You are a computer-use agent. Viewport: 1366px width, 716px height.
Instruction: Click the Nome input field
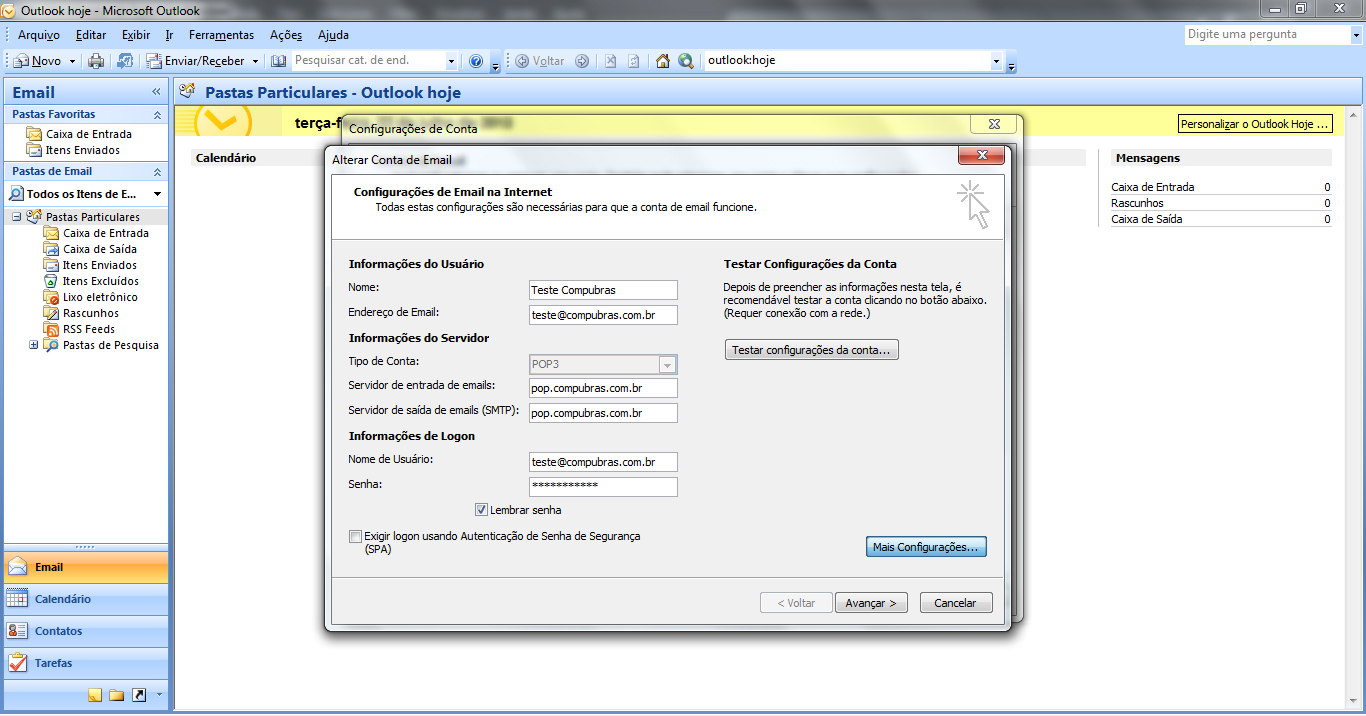point(603,290)
